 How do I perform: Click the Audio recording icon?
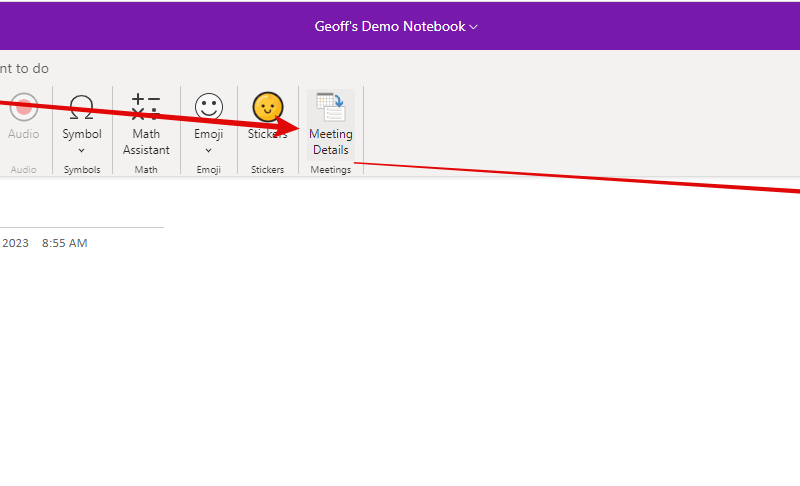[x=23, y=107]
